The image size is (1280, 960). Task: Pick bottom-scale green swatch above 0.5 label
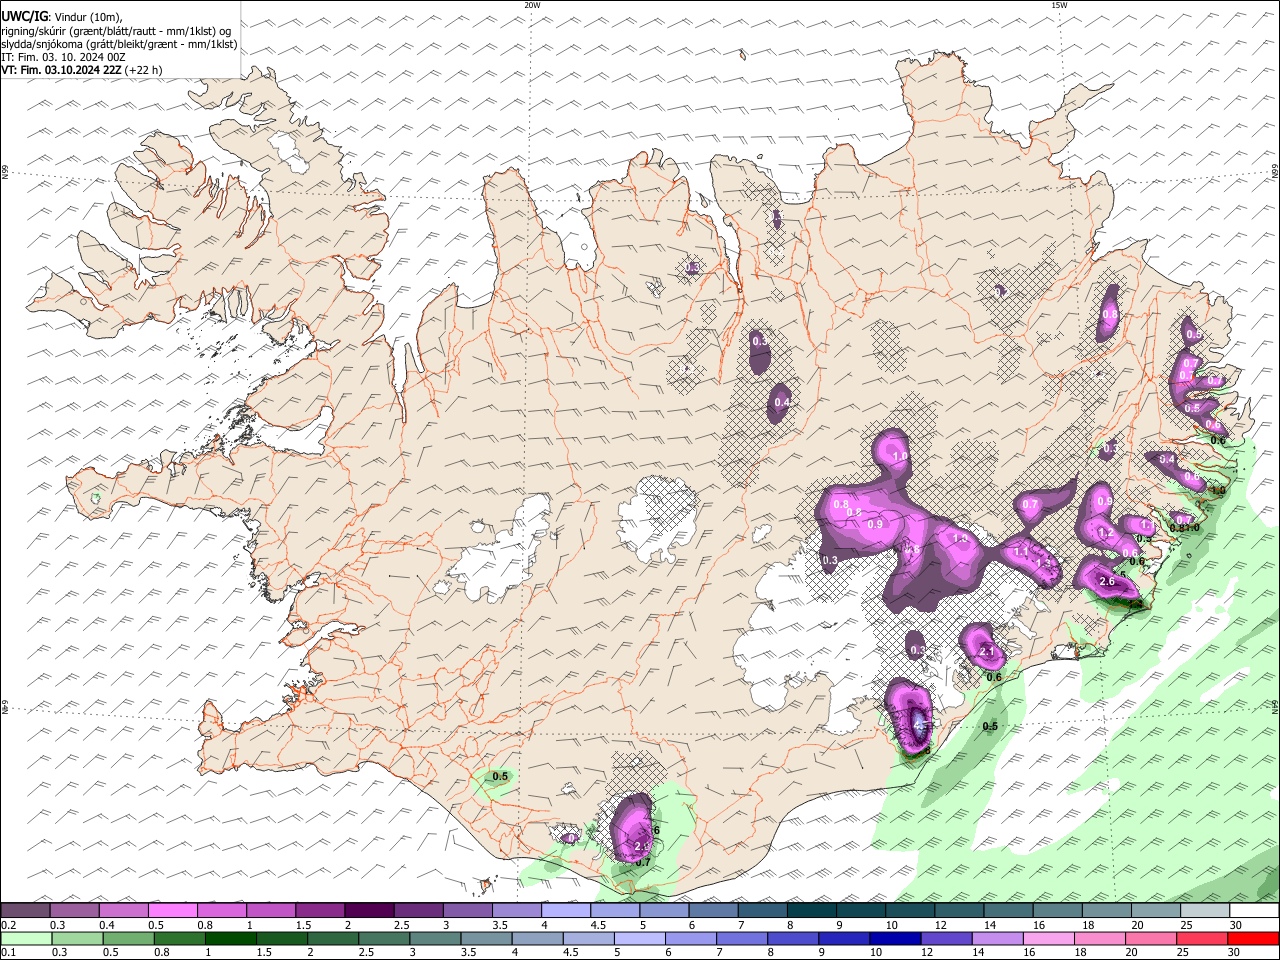[128, 938]
